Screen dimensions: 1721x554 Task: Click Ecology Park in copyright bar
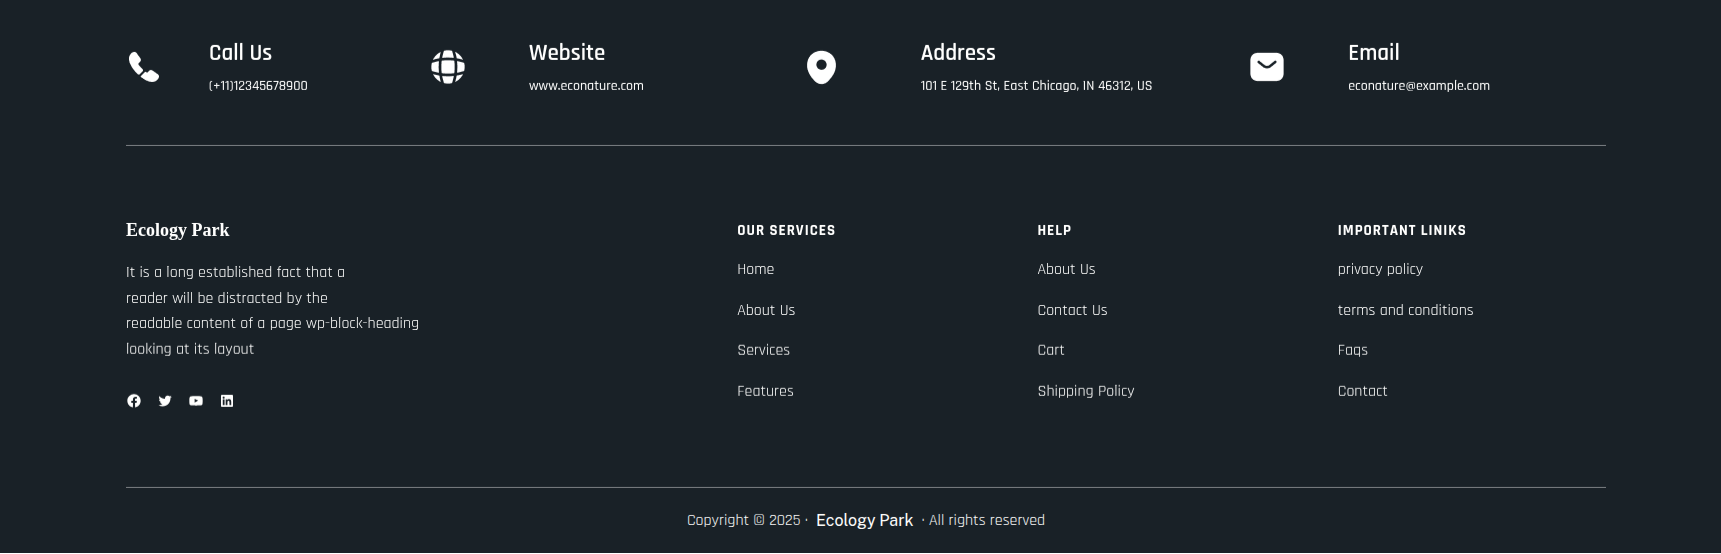point(864,520)
